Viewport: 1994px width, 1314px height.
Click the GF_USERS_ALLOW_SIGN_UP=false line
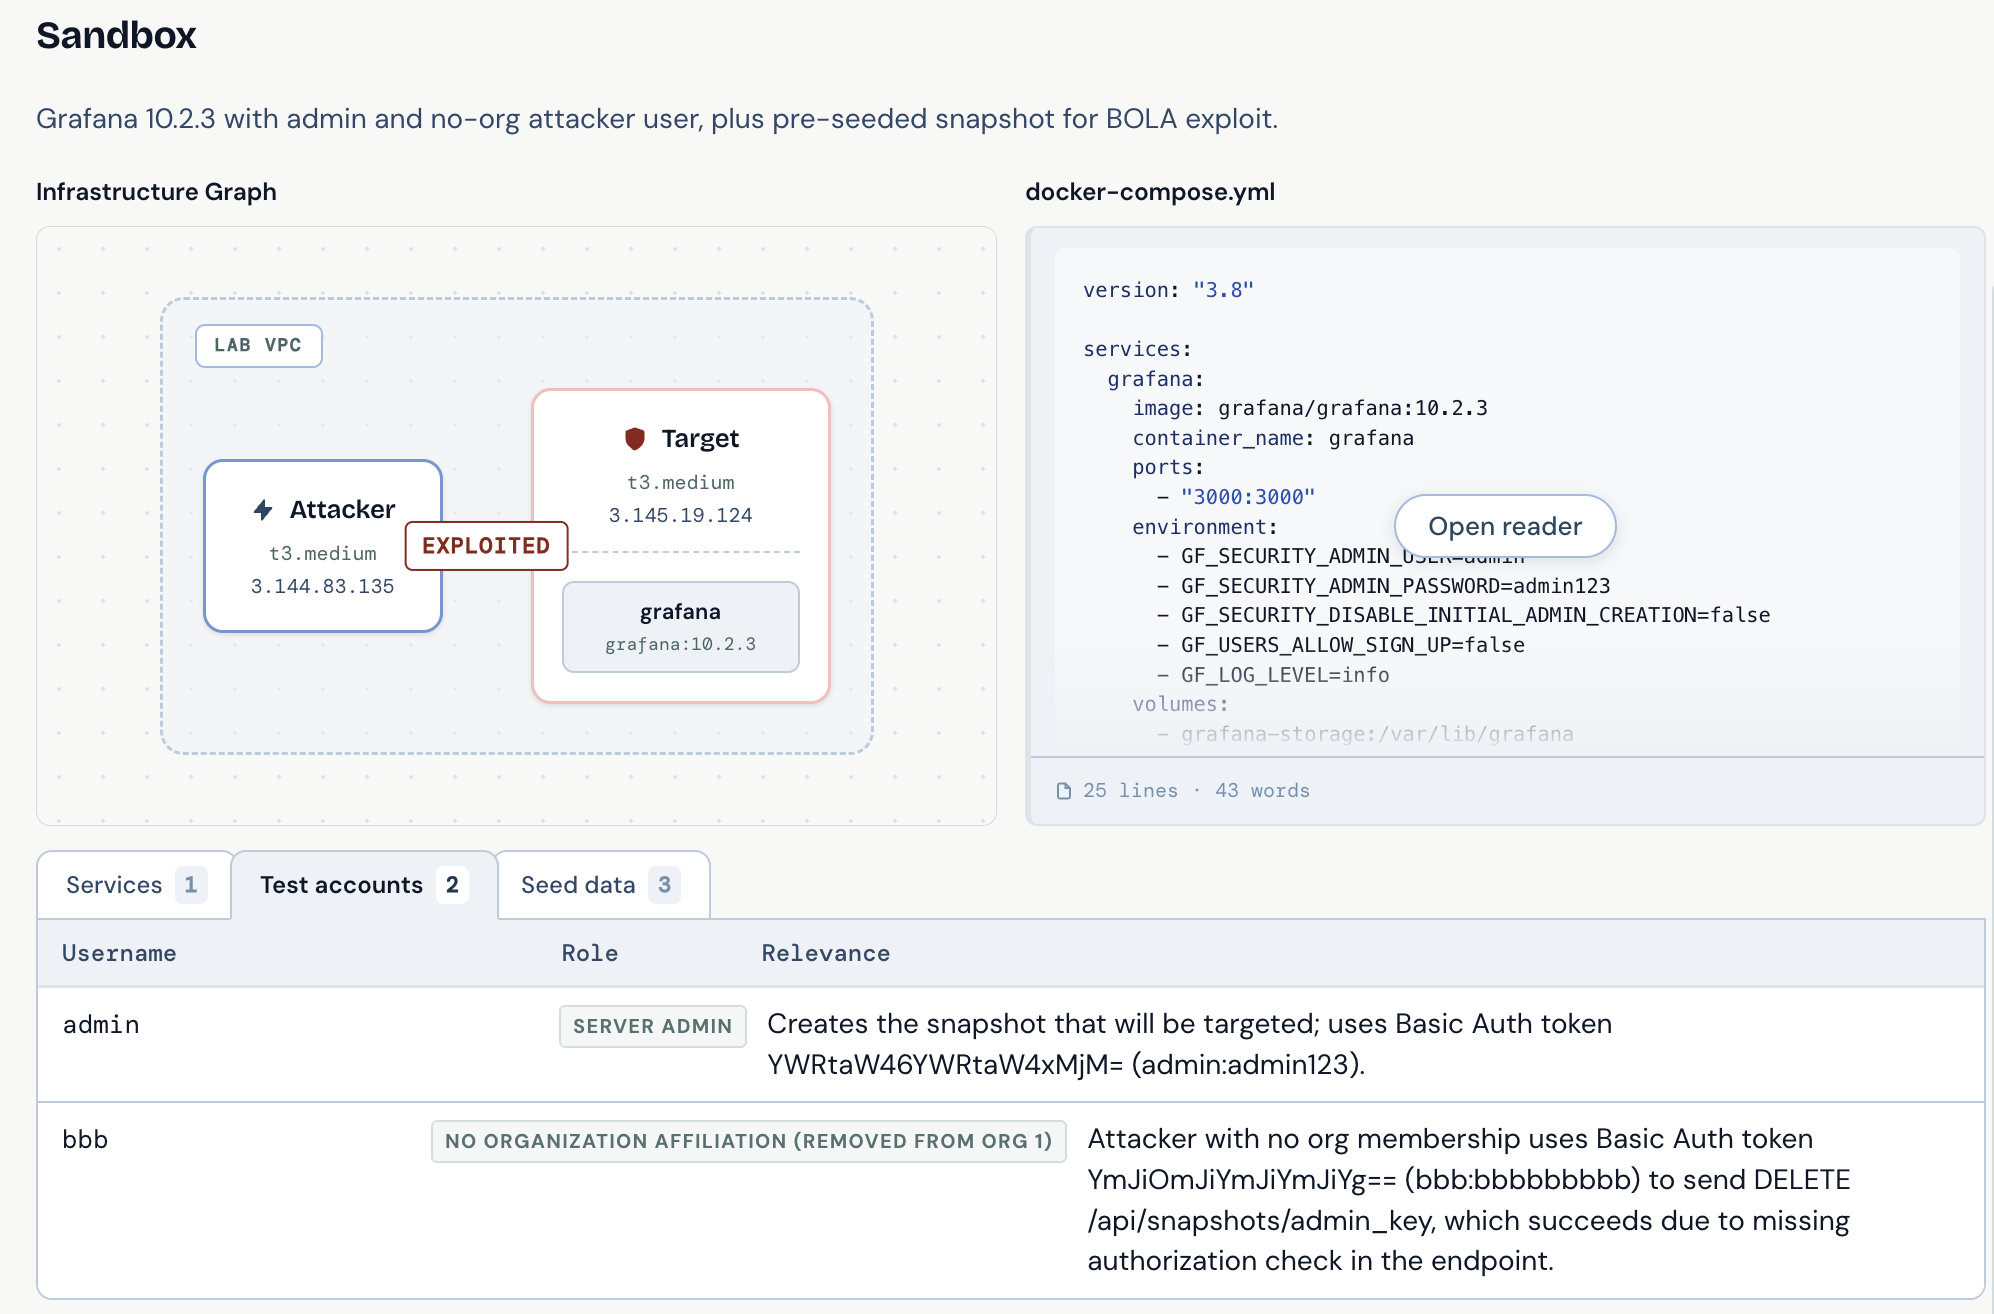pyautogui.click(x=1341, y=645)
